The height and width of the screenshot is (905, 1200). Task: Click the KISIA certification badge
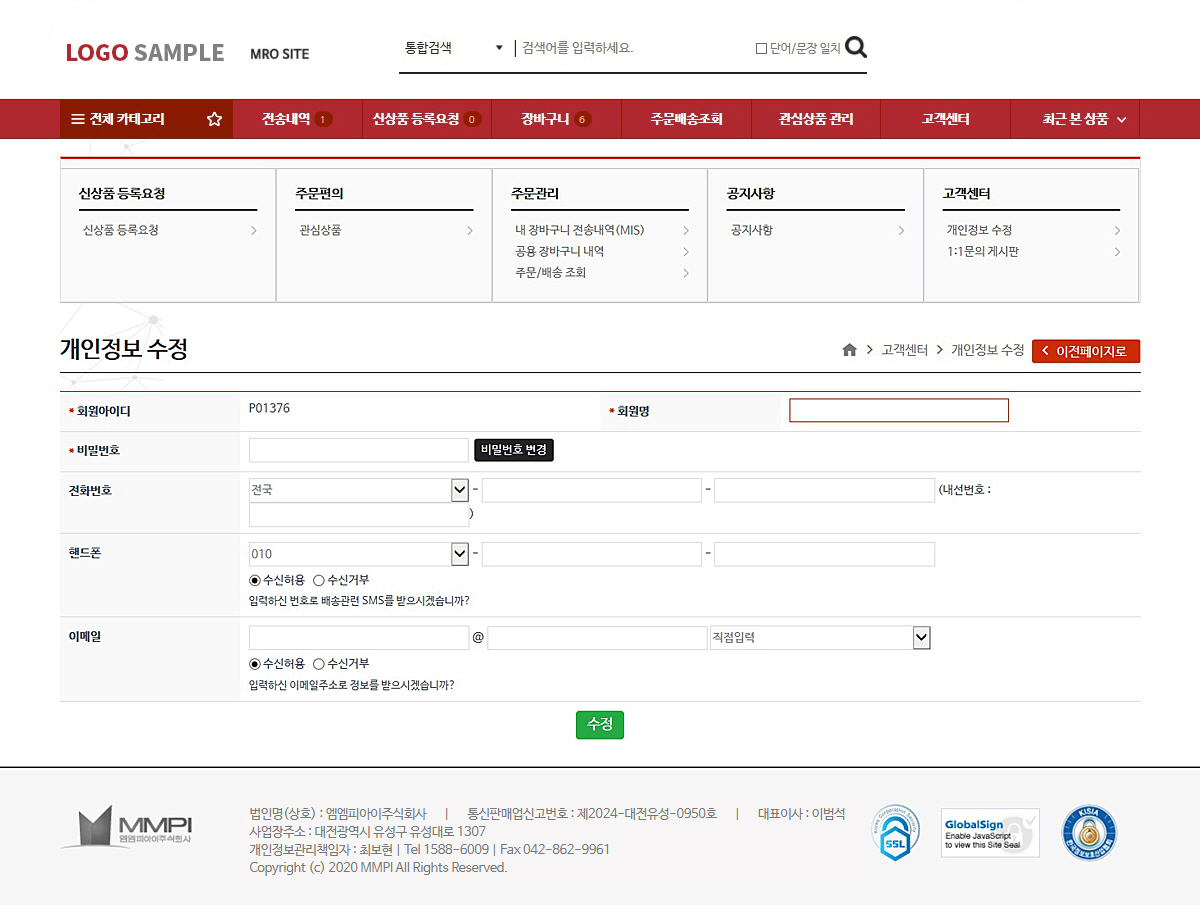point(1089,833)
